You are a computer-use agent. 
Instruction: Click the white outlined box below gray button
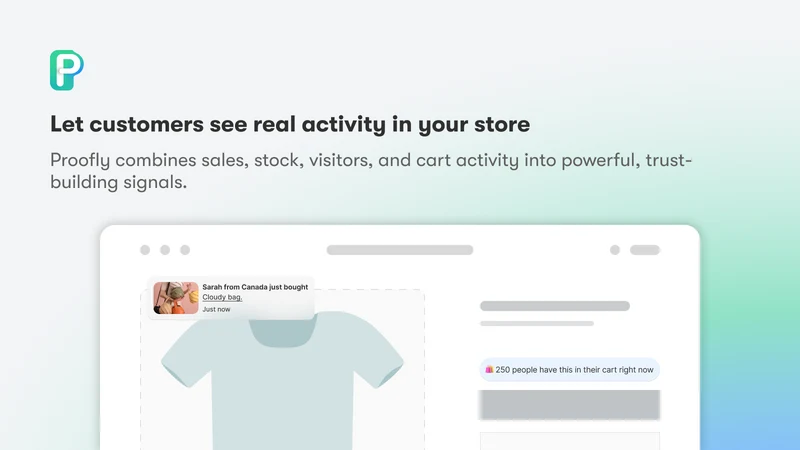[569, 441]
